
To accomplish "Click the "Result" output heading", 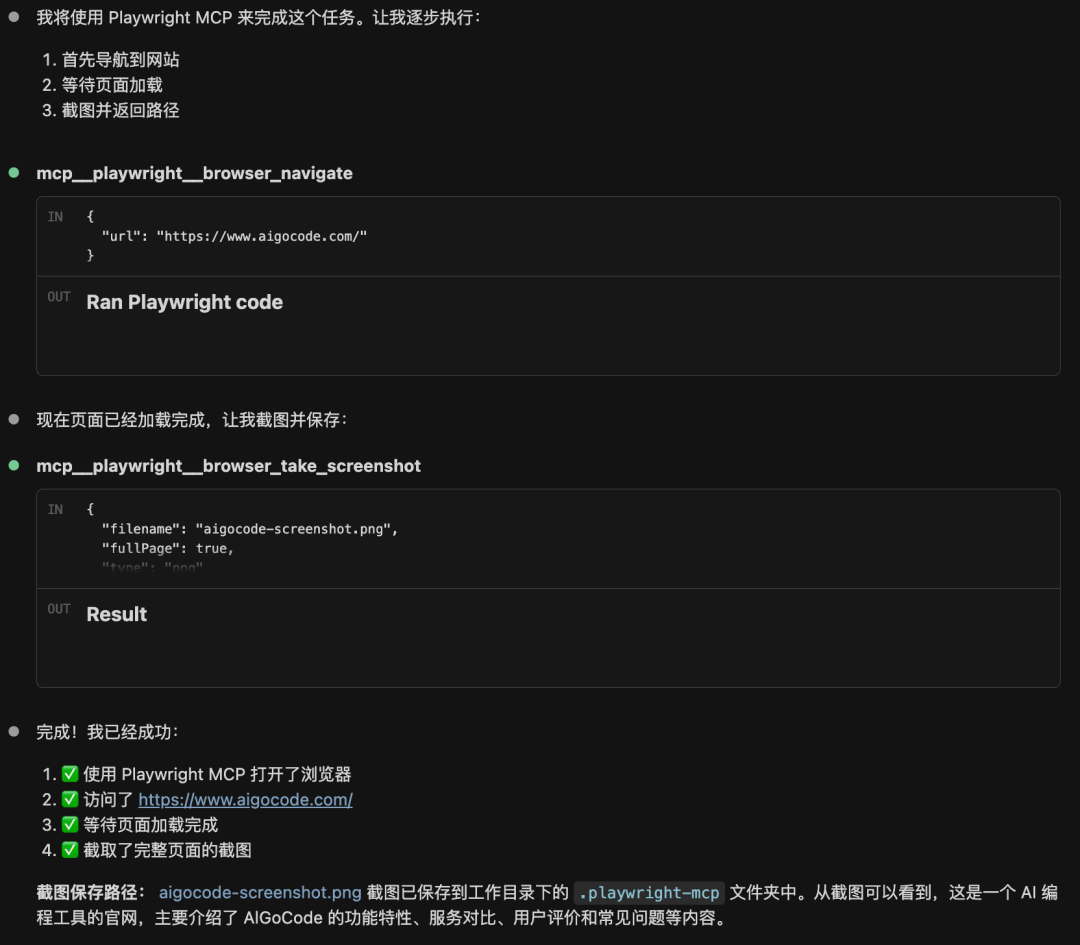I will click(116, 614).
